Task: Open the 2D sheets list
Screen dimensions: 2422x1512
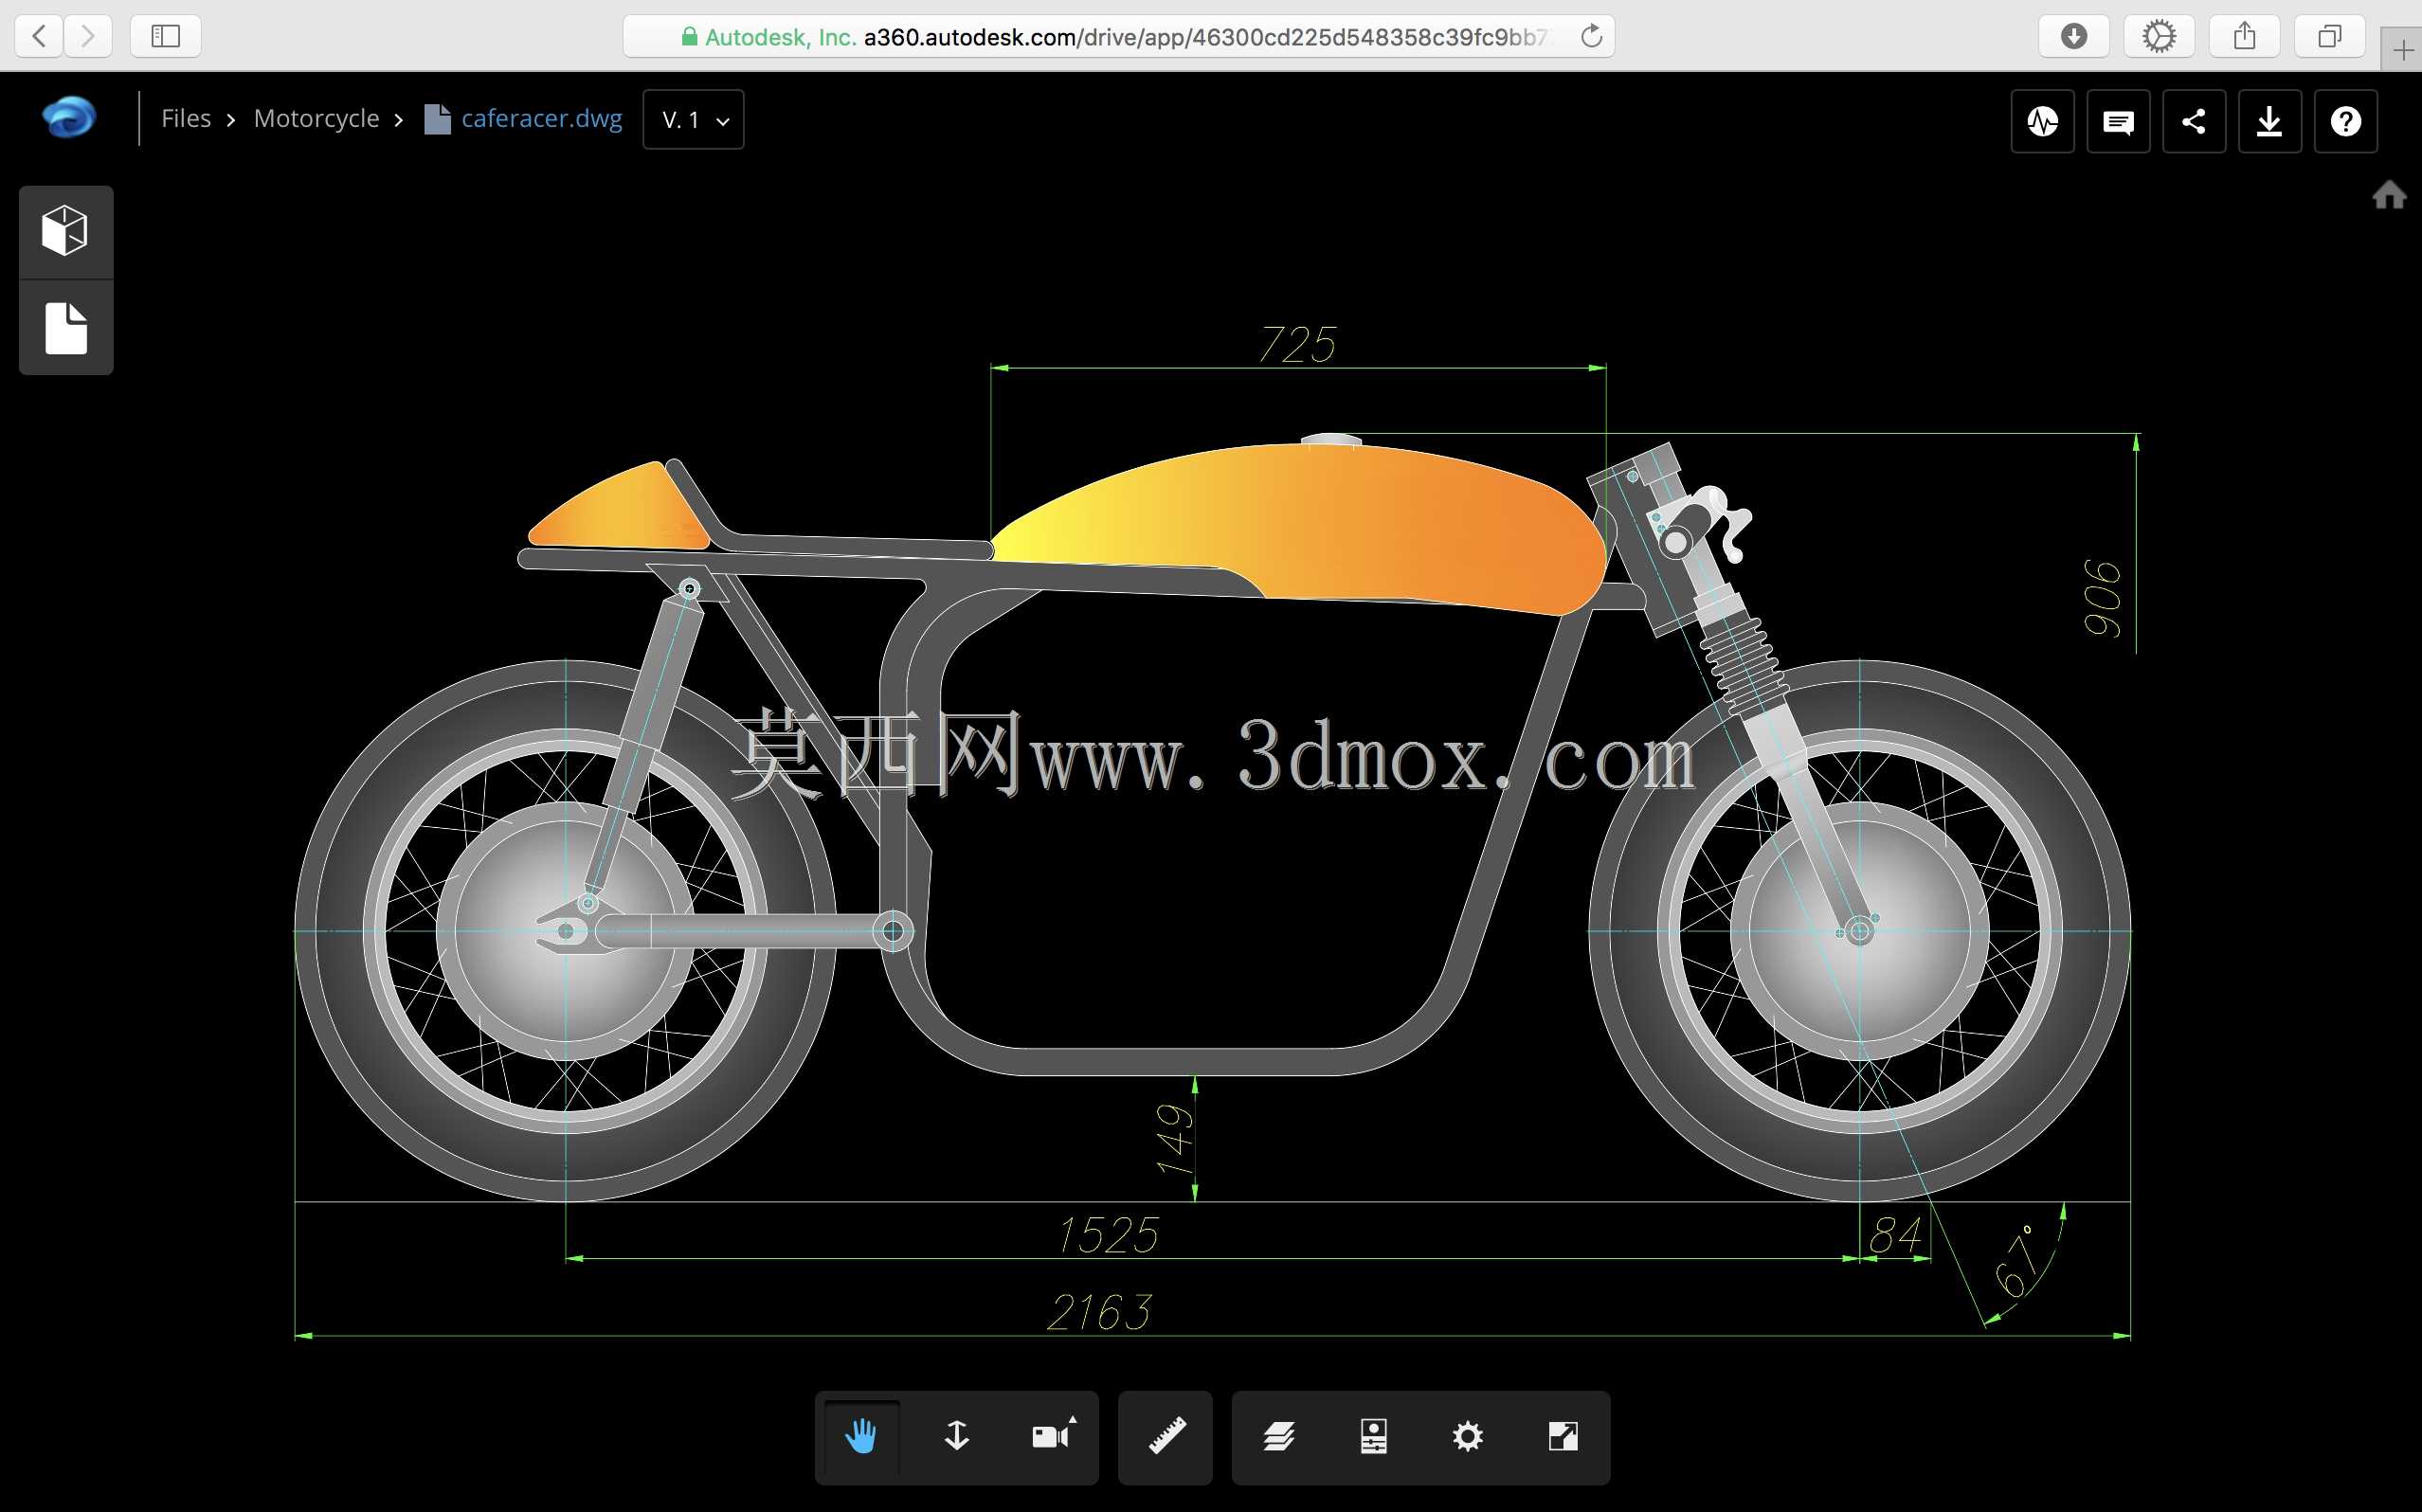Action: click(66, 328)
